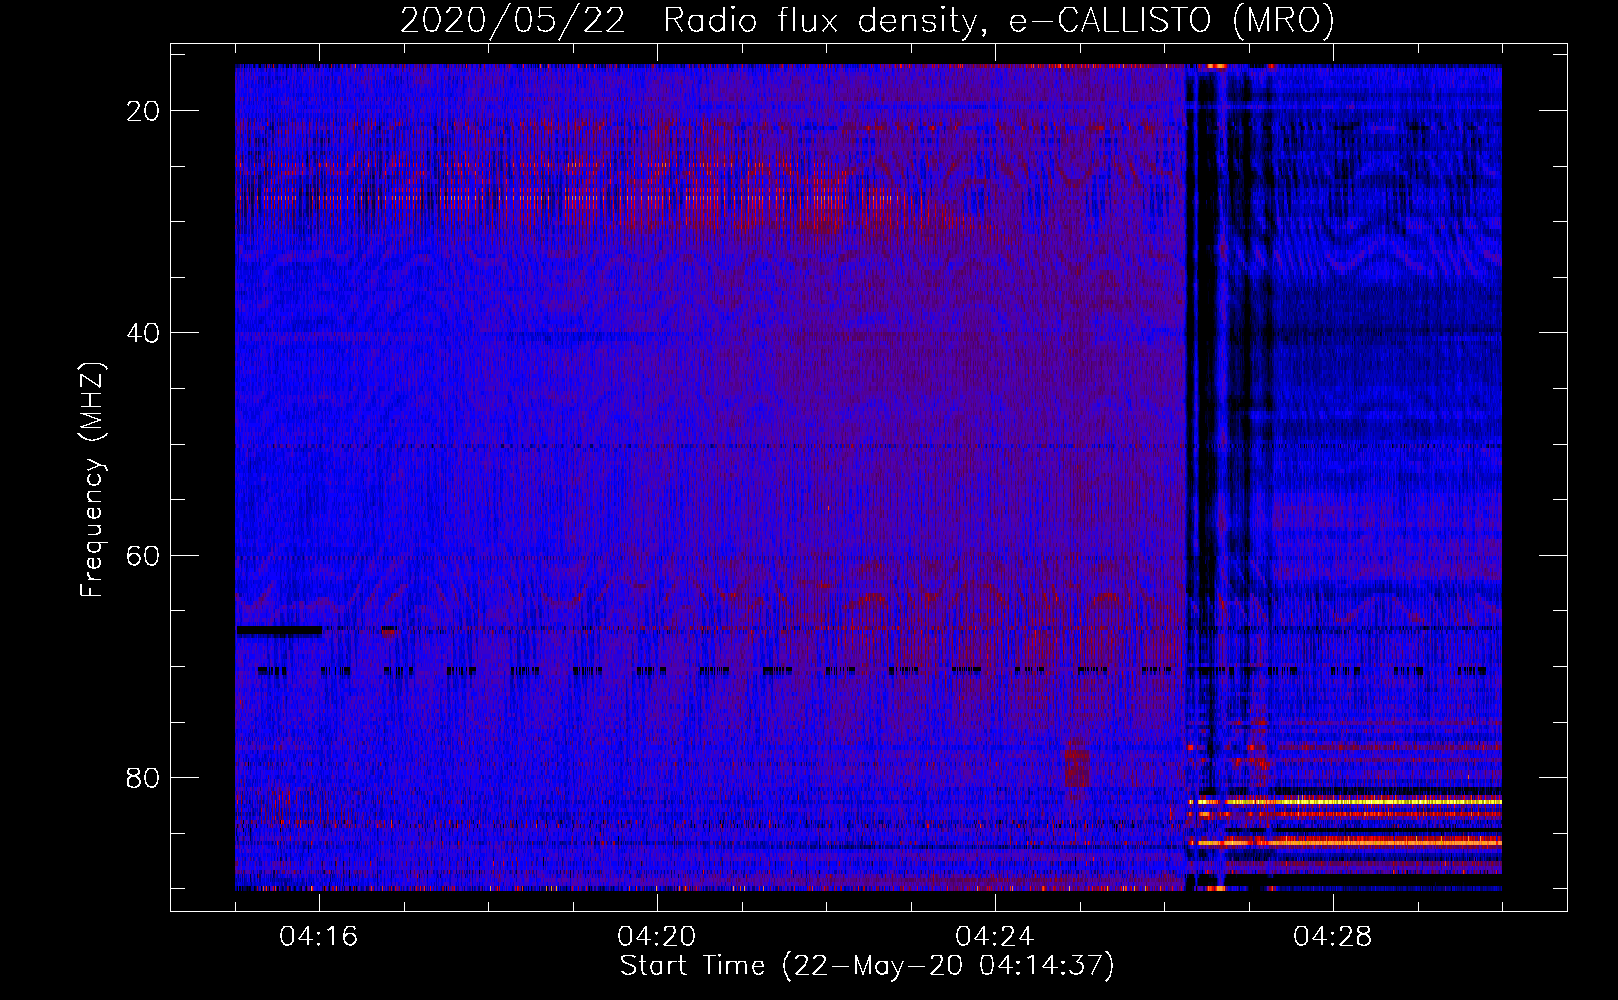Viewport: 1618px width, 1000px height.
Task: Click the '60' frequency tick label
Action: pos(144,555)
